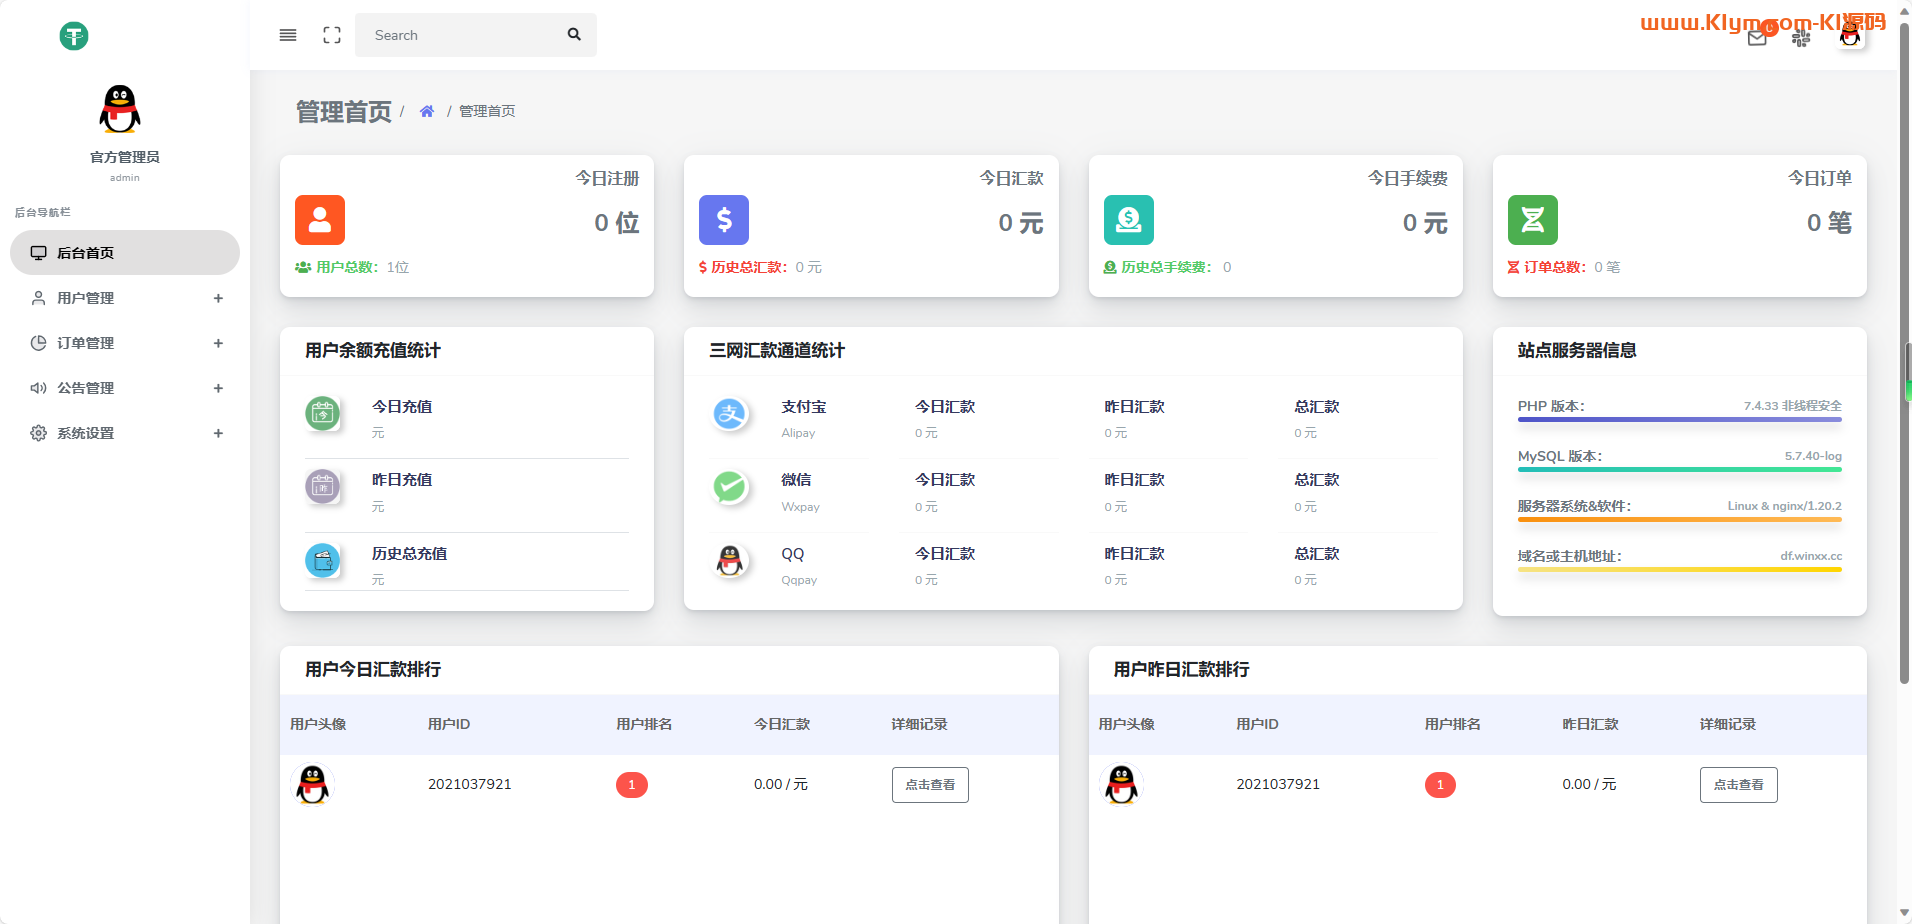Click the Search input field
Viewport: 1912px width, 924px height.
(x=460, y=35)
